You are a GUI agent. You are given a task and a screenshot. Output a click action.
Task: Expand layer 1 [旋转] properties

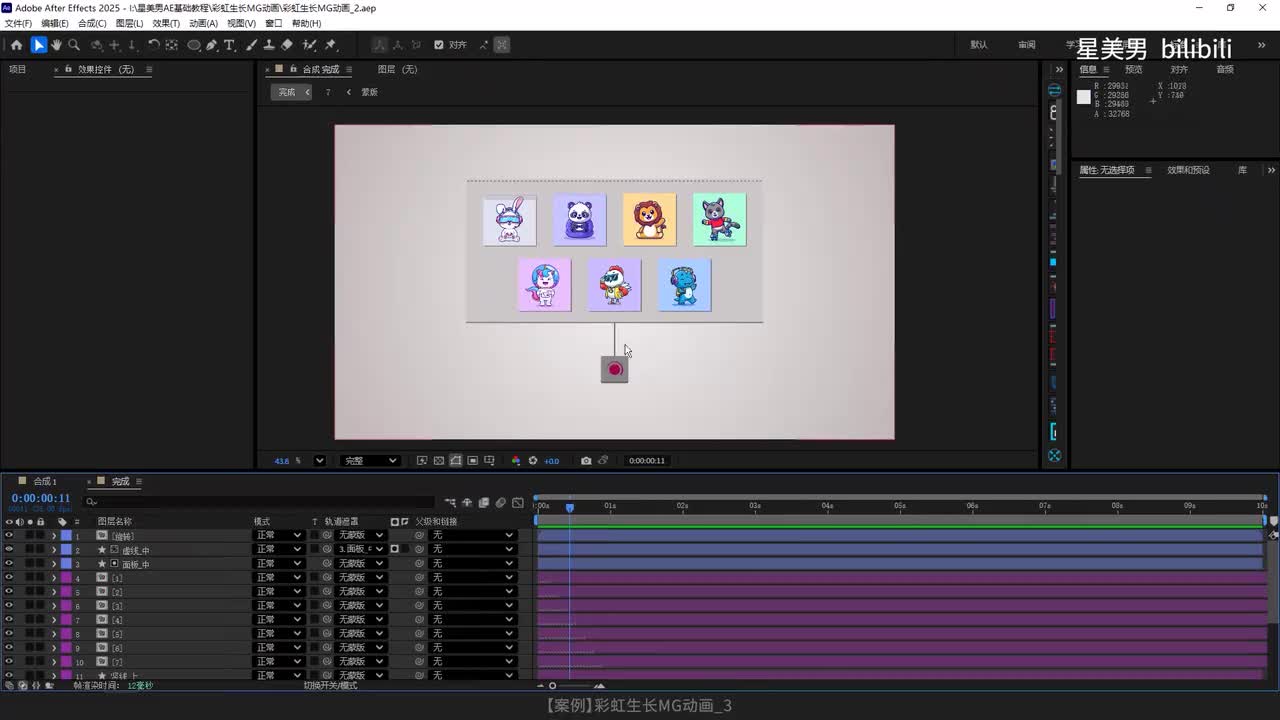[54, 536]
